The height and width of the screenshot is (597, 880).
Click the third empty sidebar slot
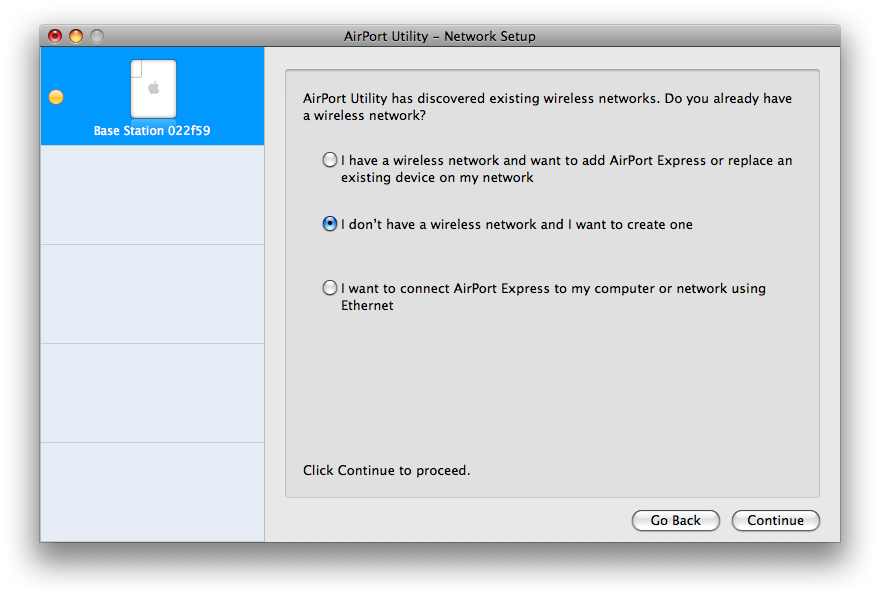(x=152, y=393)
